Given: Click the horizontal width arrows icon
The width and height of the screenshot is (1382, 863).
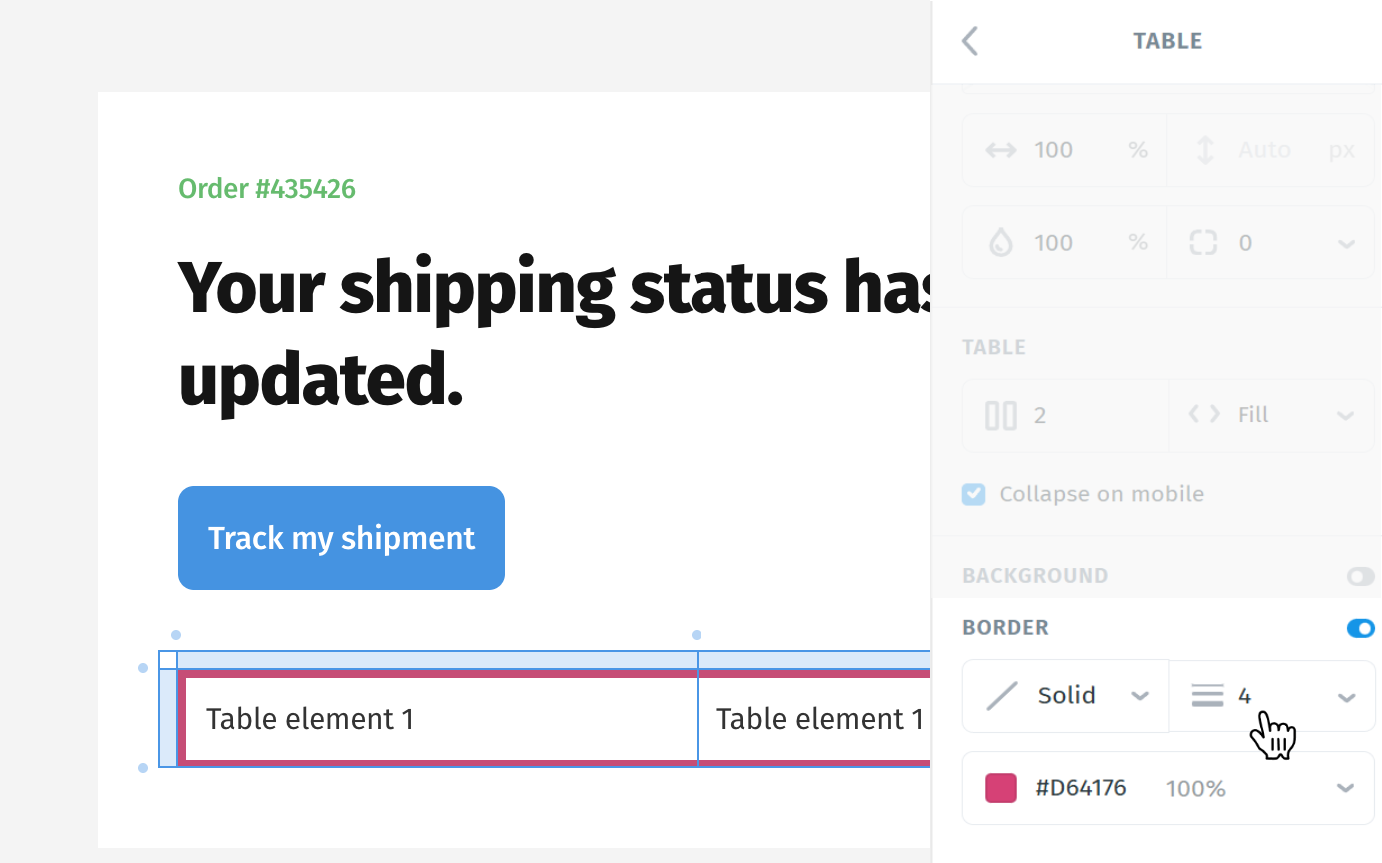Looking at the screenshot, I should (x=1000, y=150).
